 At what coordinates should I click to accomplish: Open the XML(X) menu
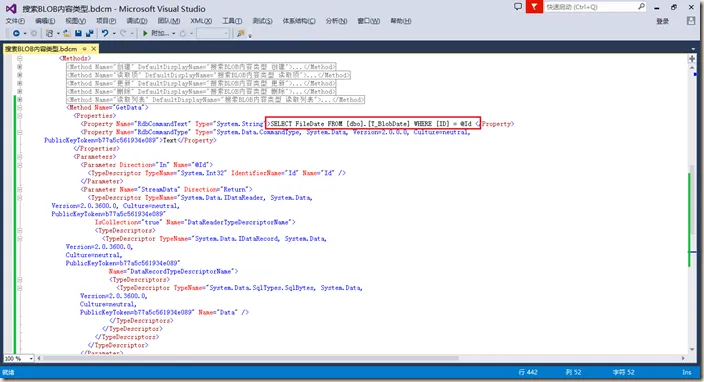point(201,21)
